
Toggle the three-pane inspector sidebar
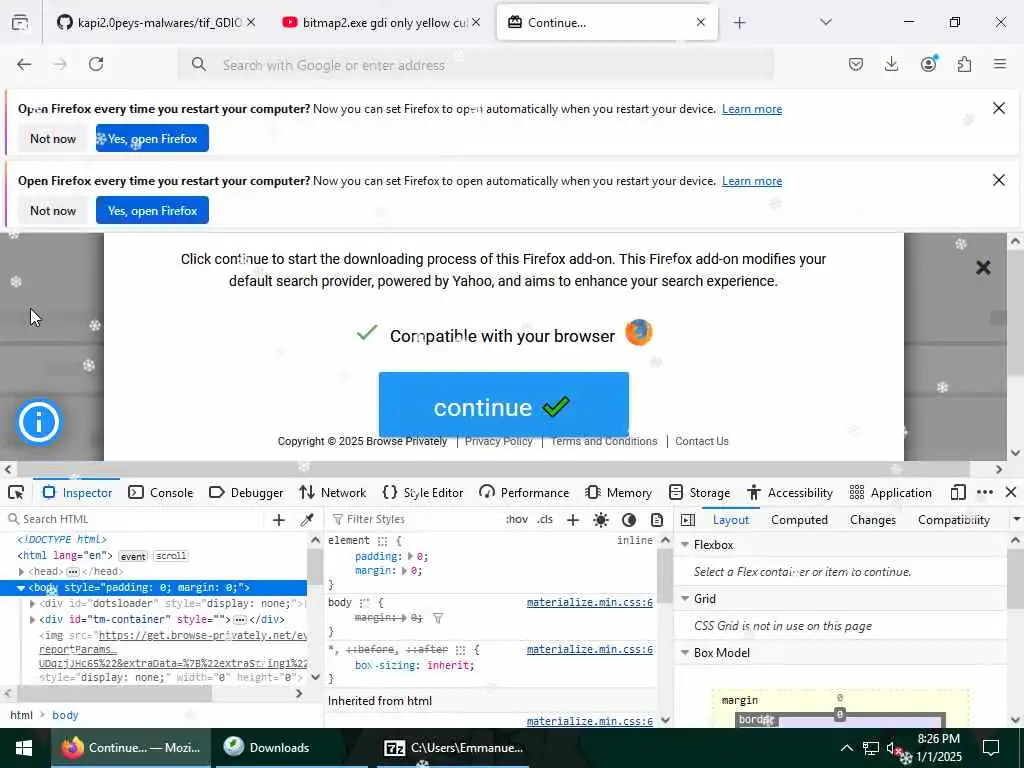tap(688, 520)
